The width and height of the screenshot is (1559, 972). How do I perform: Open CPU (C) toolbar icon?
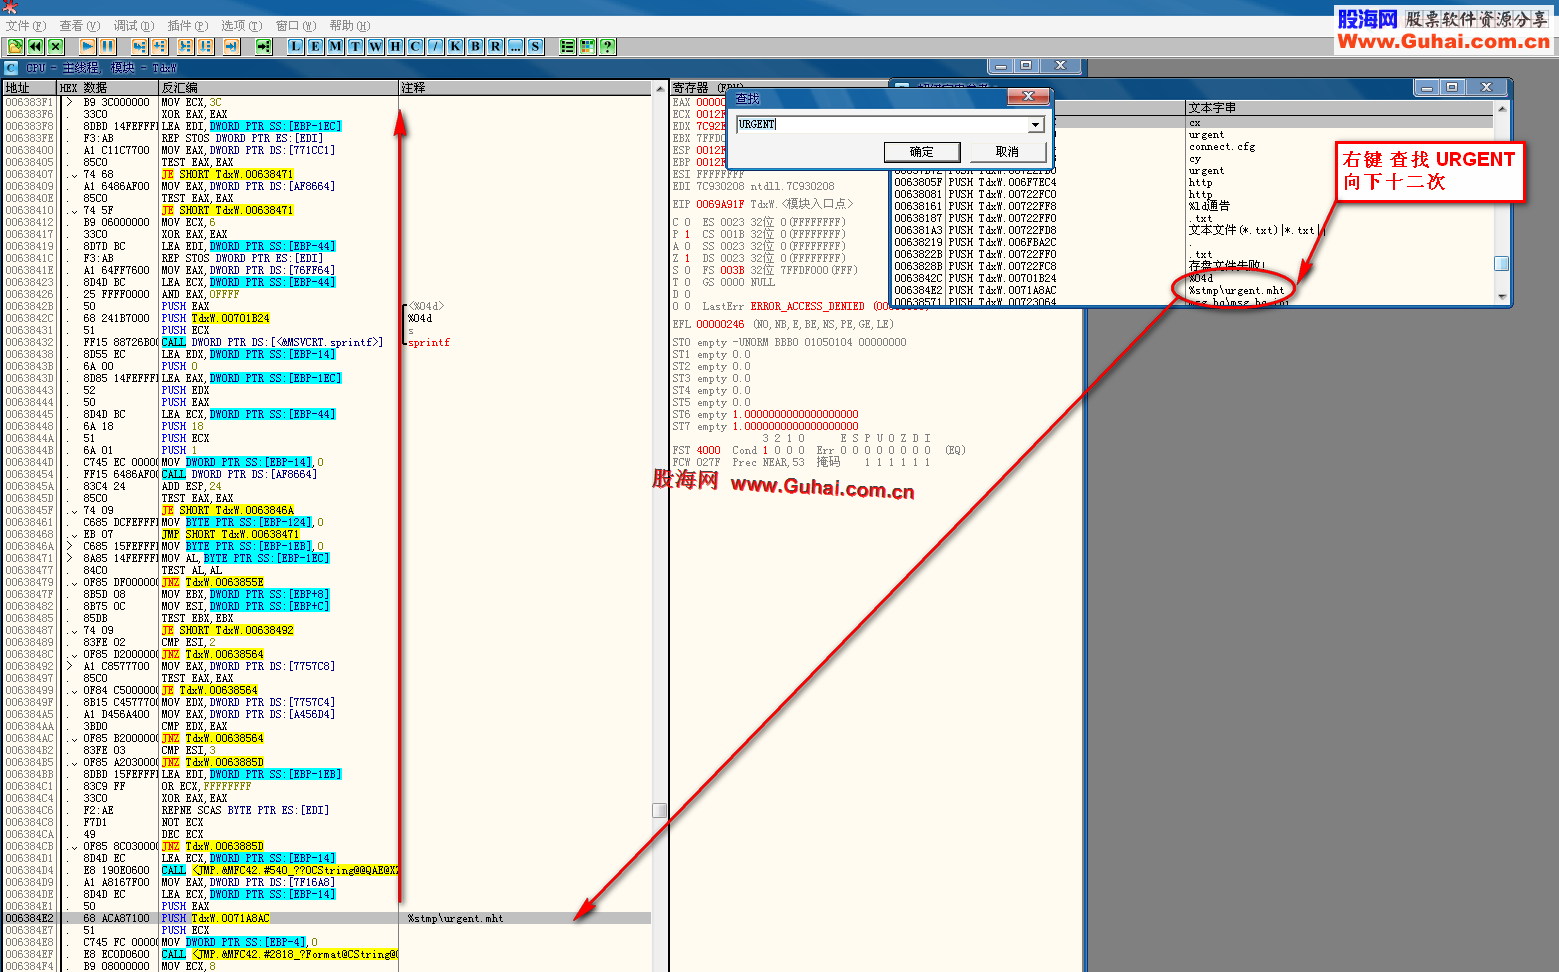pyautogui.click(x=416, y=46)
